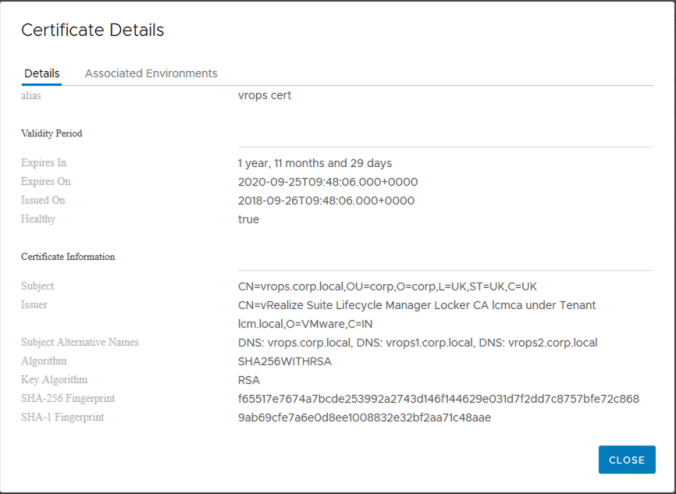Screen dimensions: 676x494
Task: Click the Subject Alternative Names label
Action: pos(80,342)
